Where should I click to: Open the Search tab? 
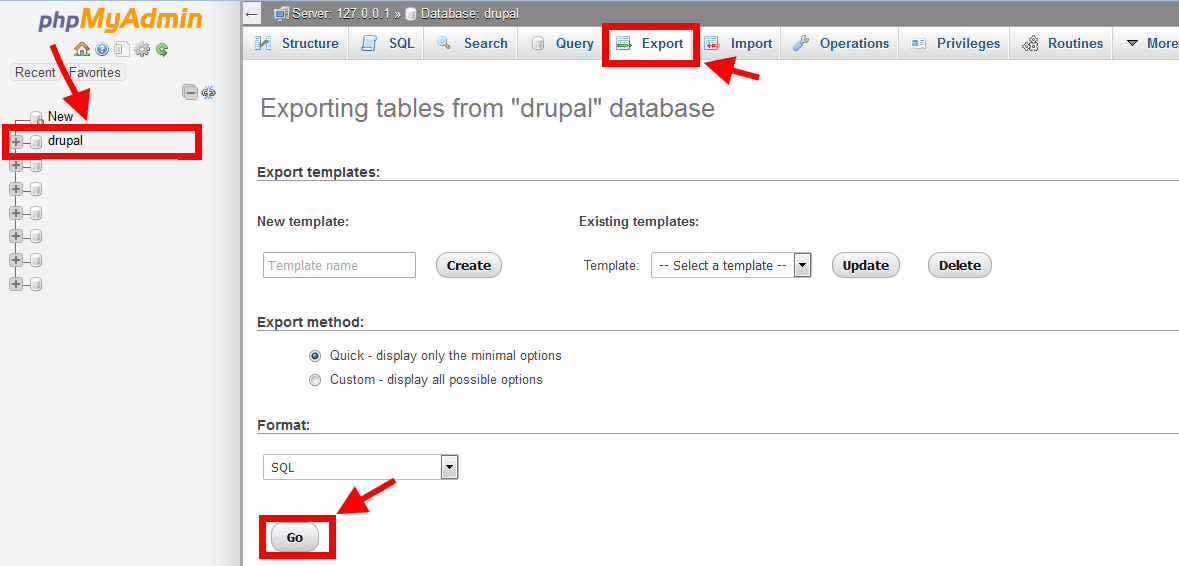471,43
